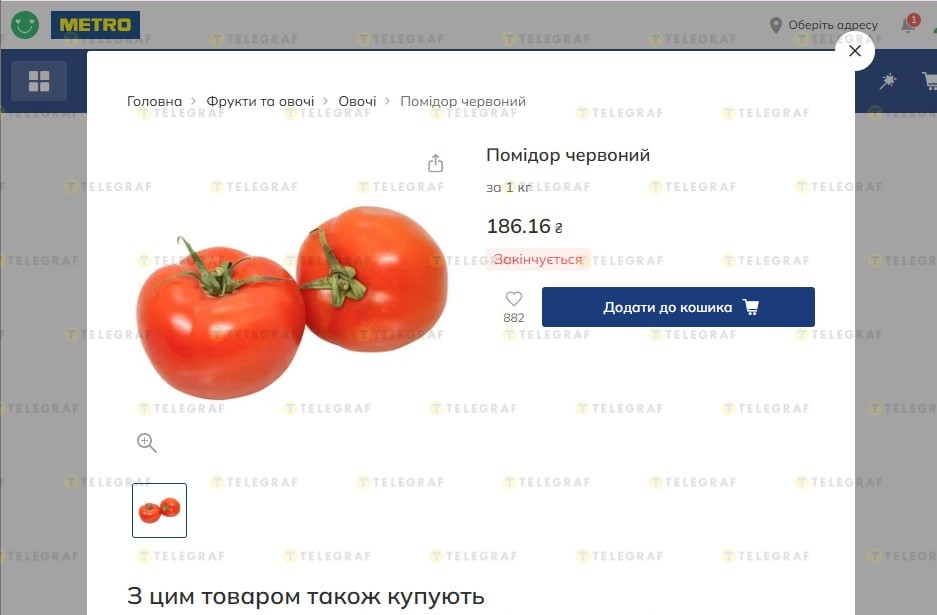Viewport: 937px width, 615px height.
Task: Click Додати до кошика button
Action: 678,307
